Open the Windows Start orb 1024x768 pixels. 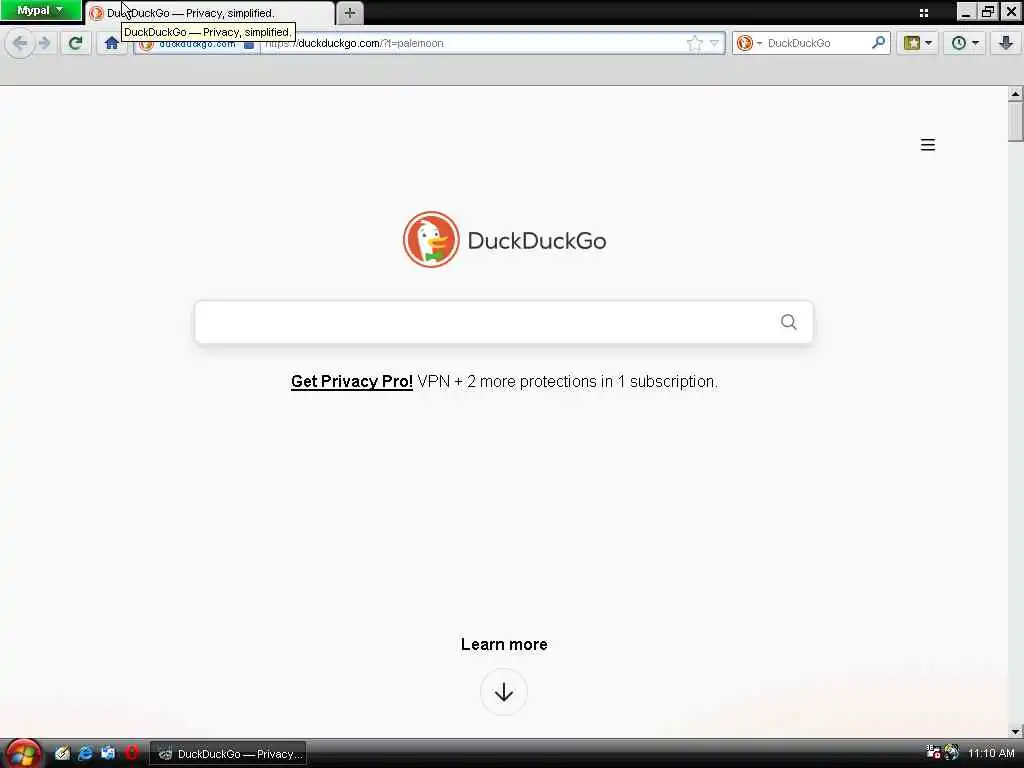click(x=24, y=754)
